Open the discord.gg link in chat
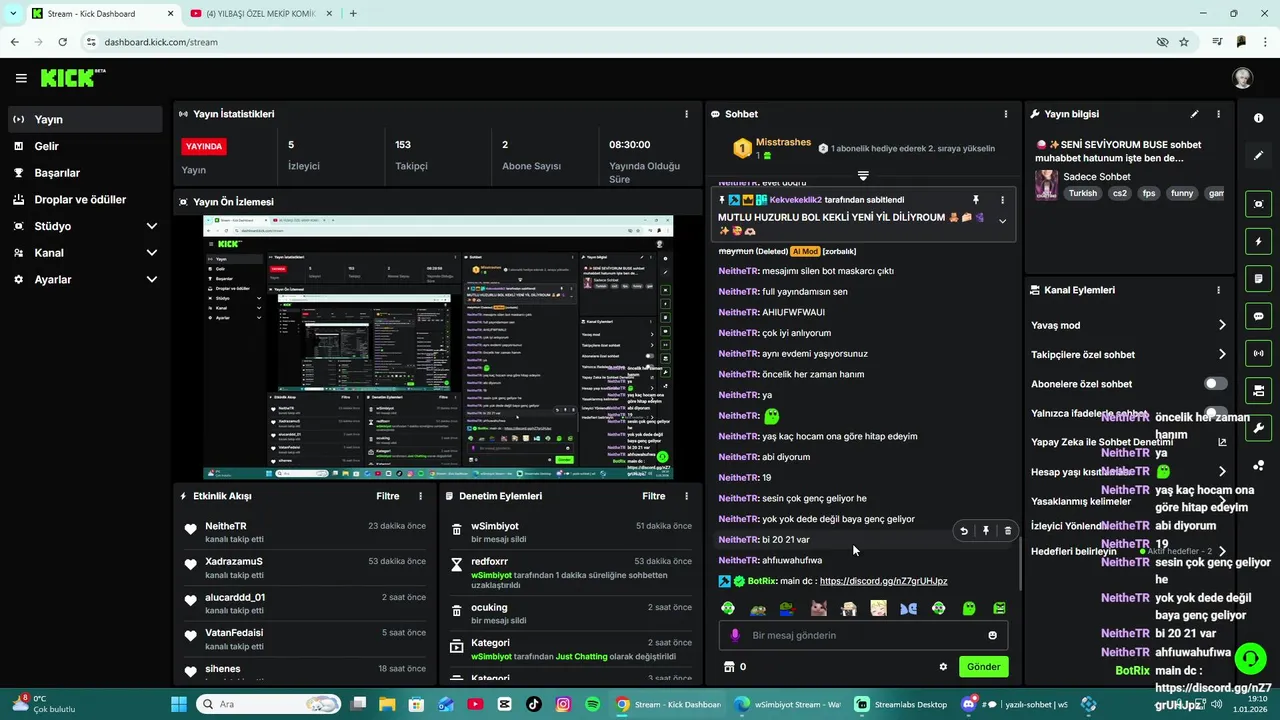 pos(883,581)
